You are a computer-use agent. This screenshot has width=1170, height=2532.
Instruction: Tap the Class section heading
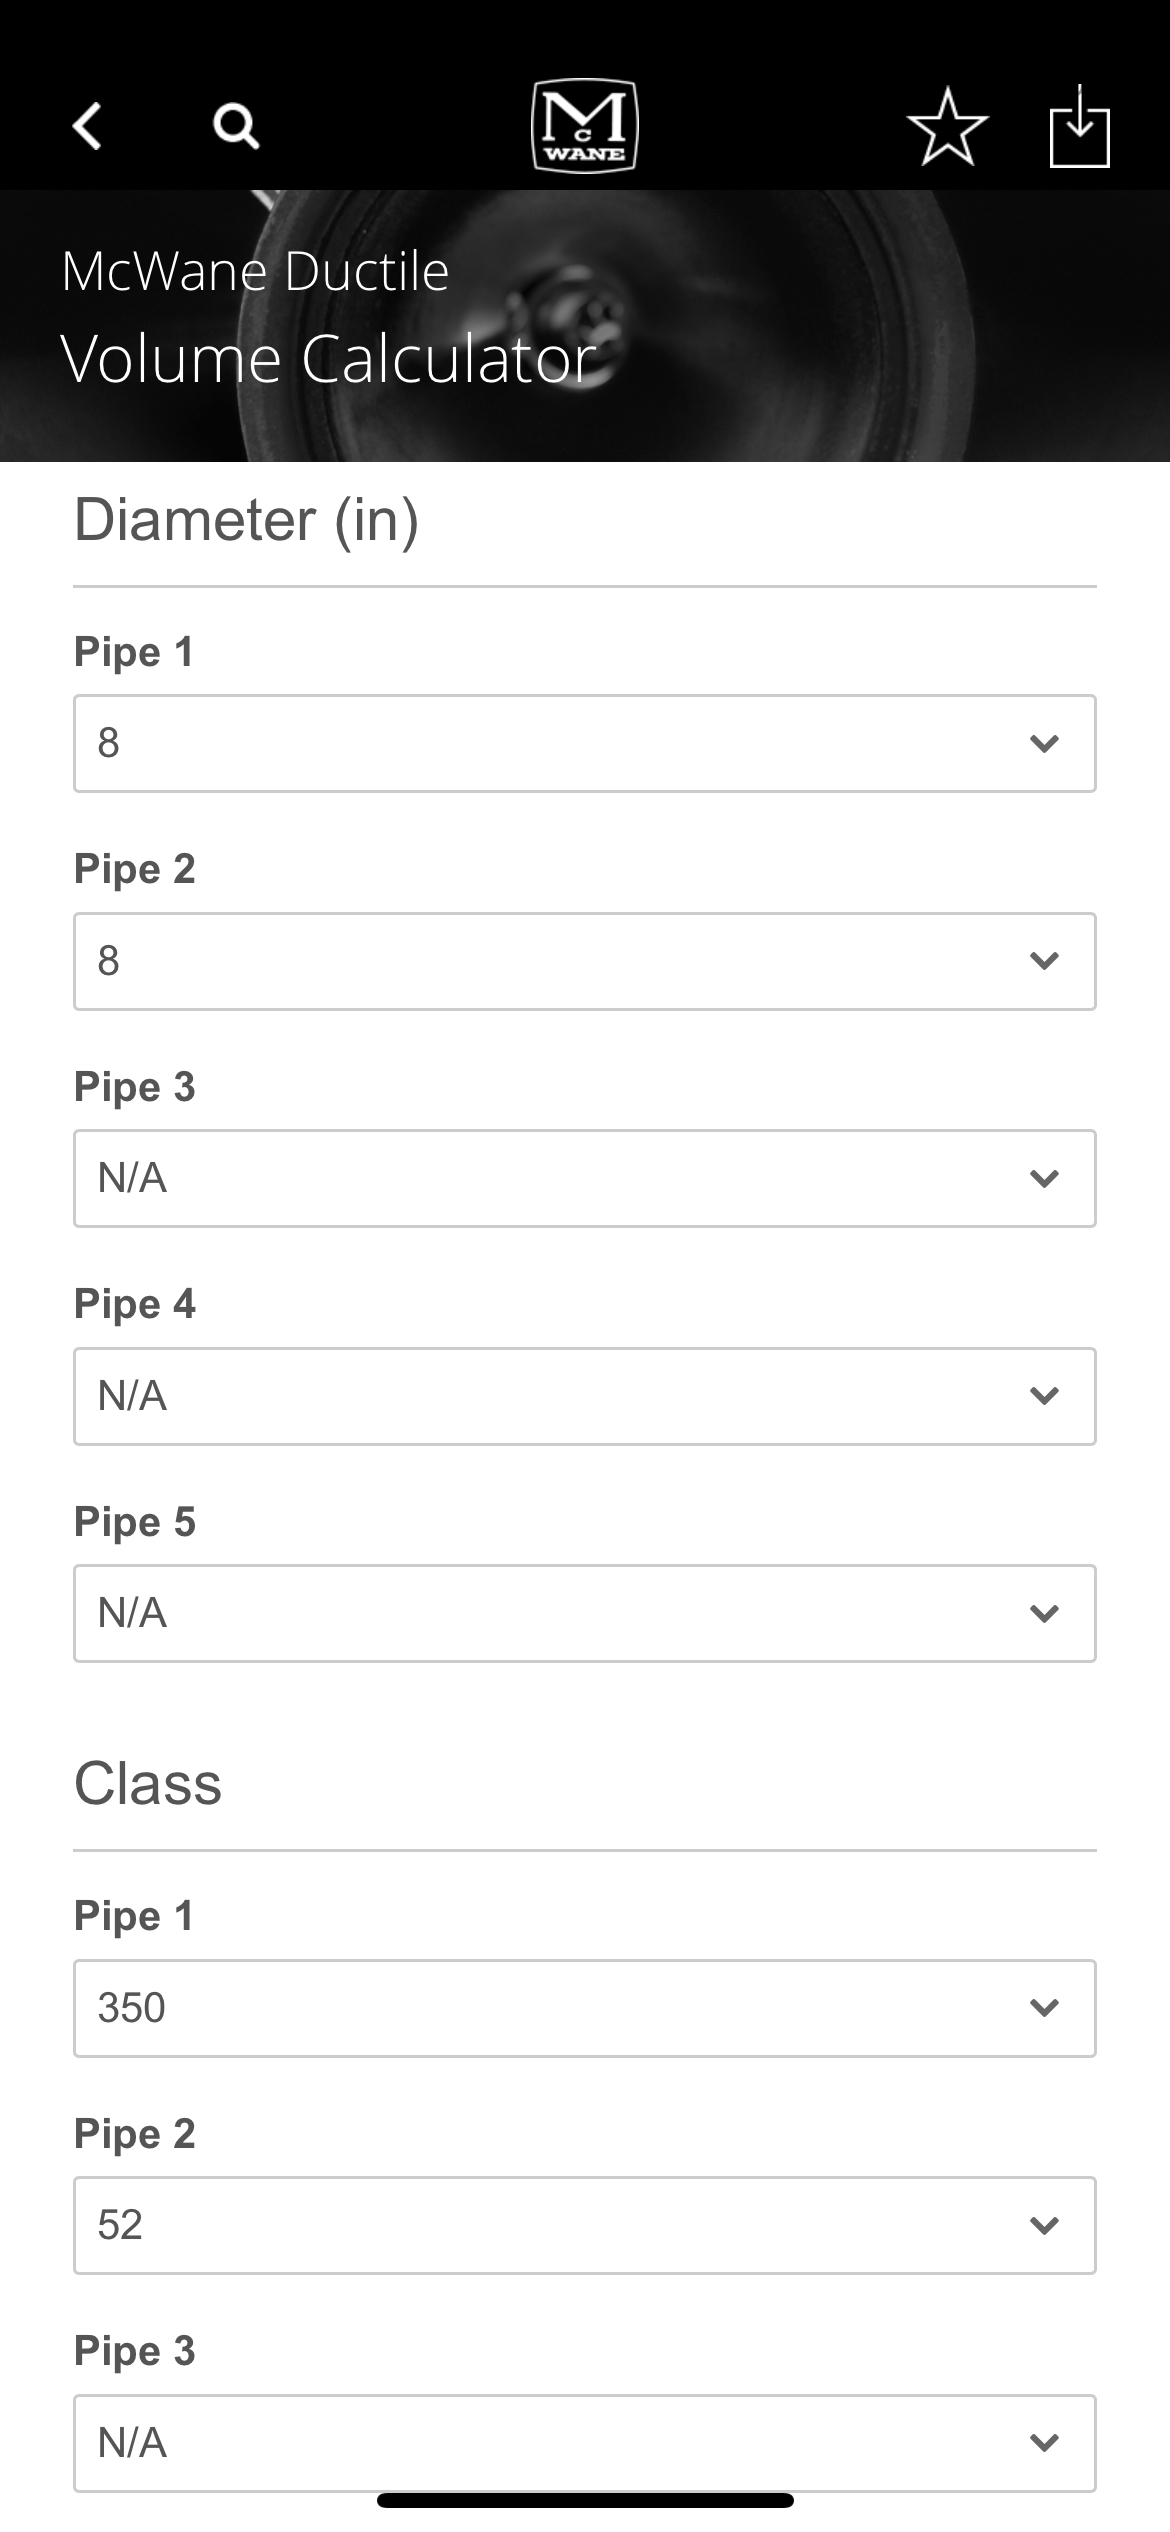(x=148, y=1784)
